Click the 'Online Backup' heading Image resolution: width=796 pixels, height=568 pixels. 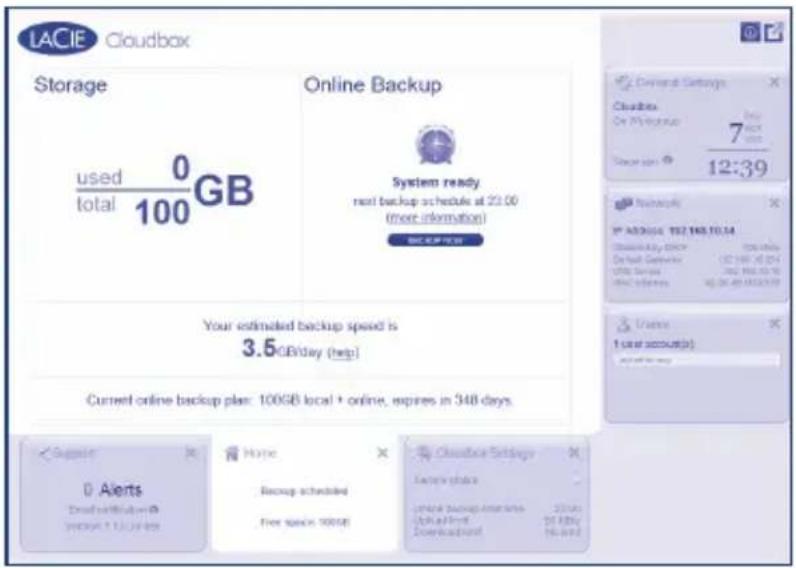point(373,85)
